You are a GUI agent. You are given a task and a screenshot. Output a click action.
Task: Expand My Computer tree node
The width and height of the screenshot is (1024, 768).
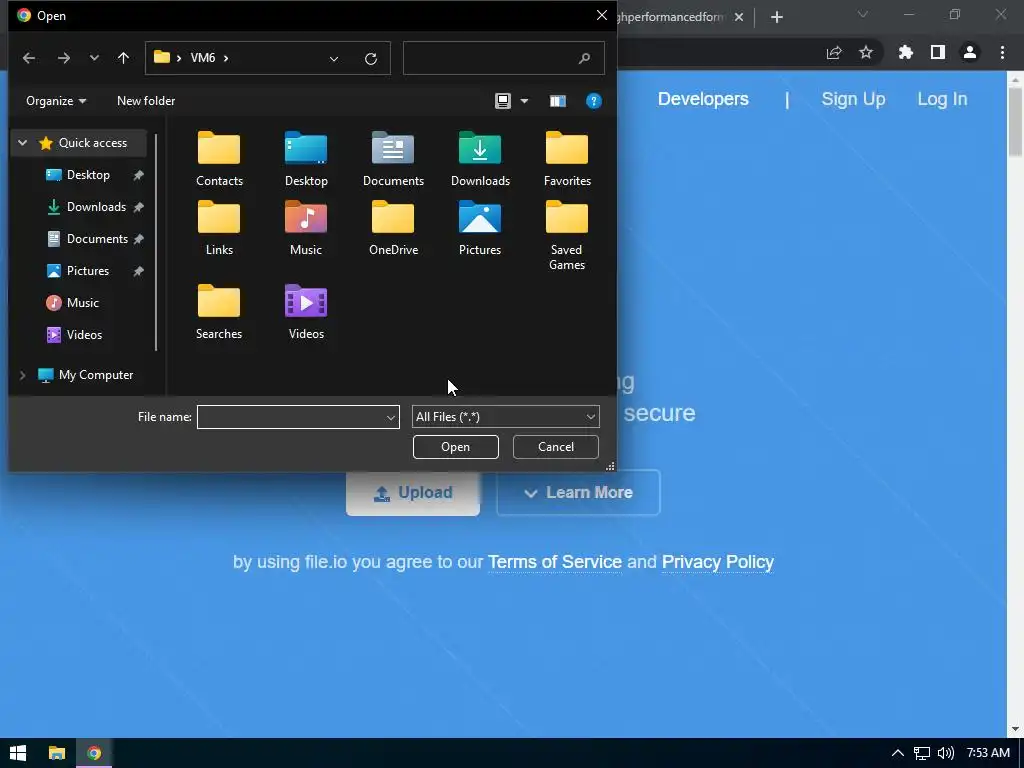[x=22, y=375]
